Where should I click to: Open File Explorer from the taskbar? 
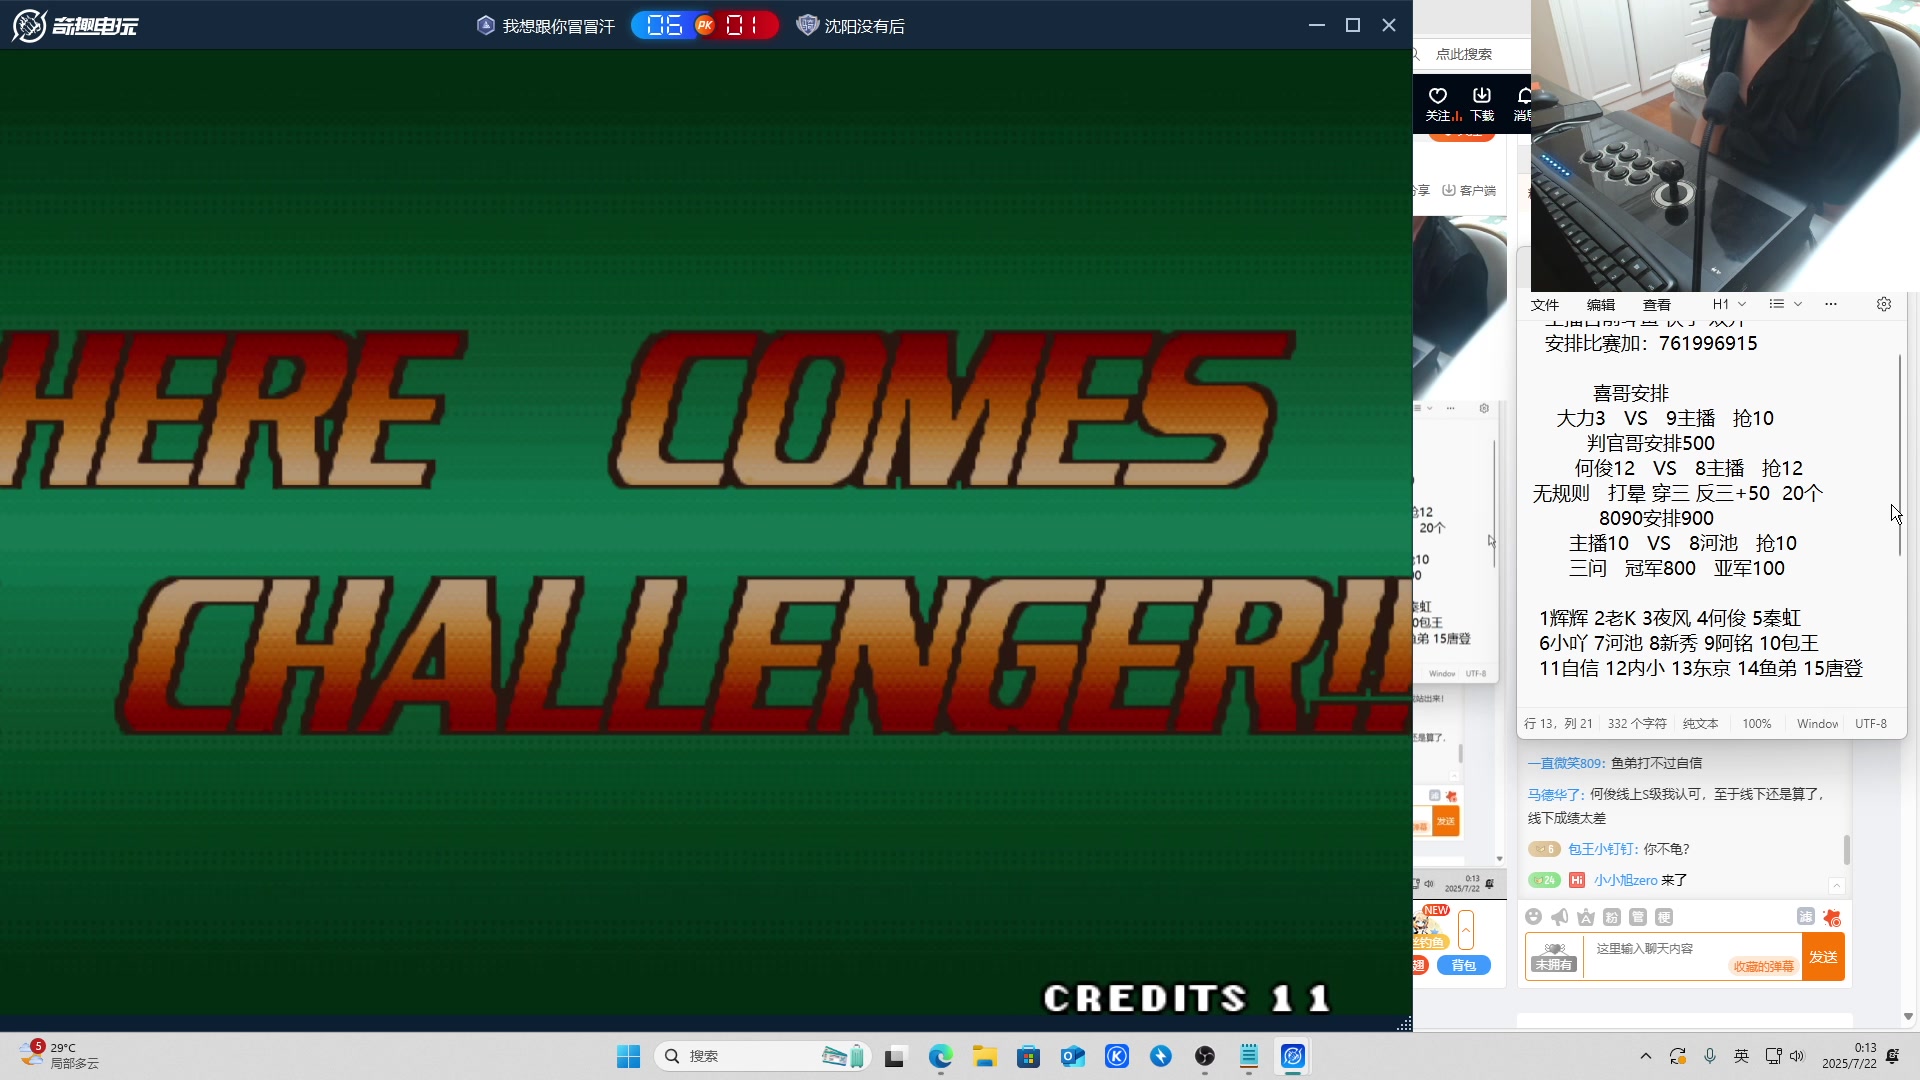(985, 1056)
